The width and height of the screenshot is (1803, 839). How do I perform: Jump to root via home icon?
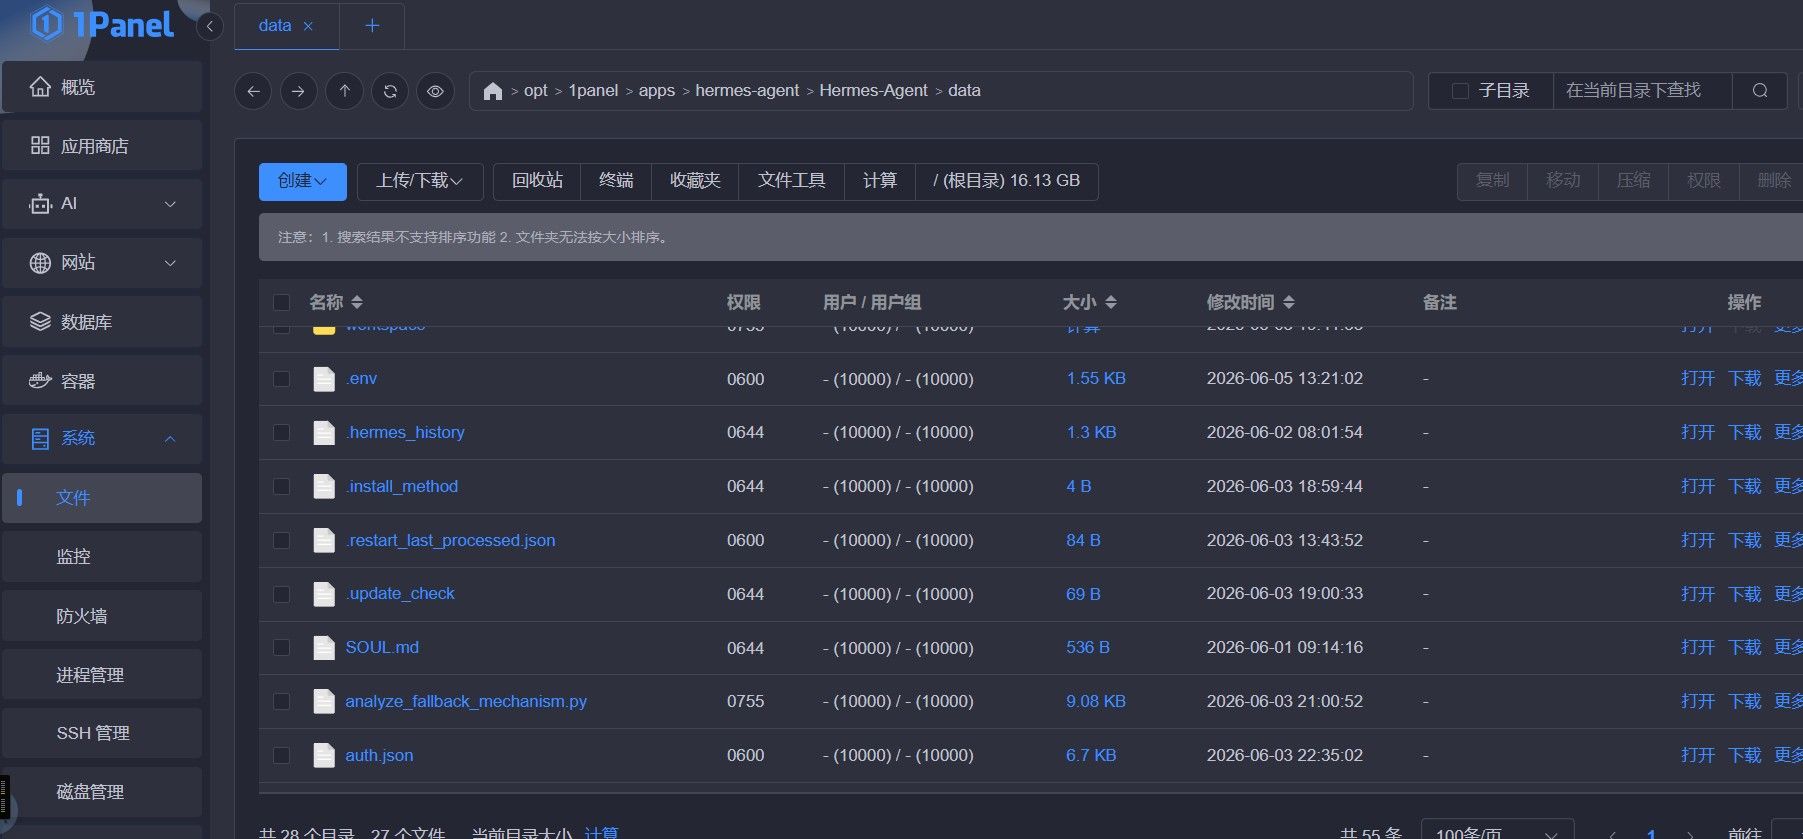(x=492, y=91)
